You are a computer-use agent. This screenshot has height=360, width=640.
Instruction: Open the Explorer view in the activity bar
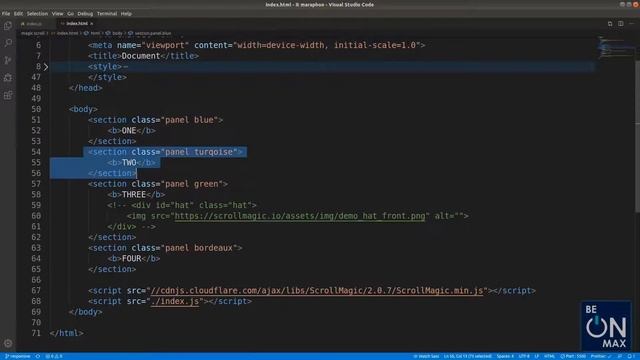[x=8, y=26]
